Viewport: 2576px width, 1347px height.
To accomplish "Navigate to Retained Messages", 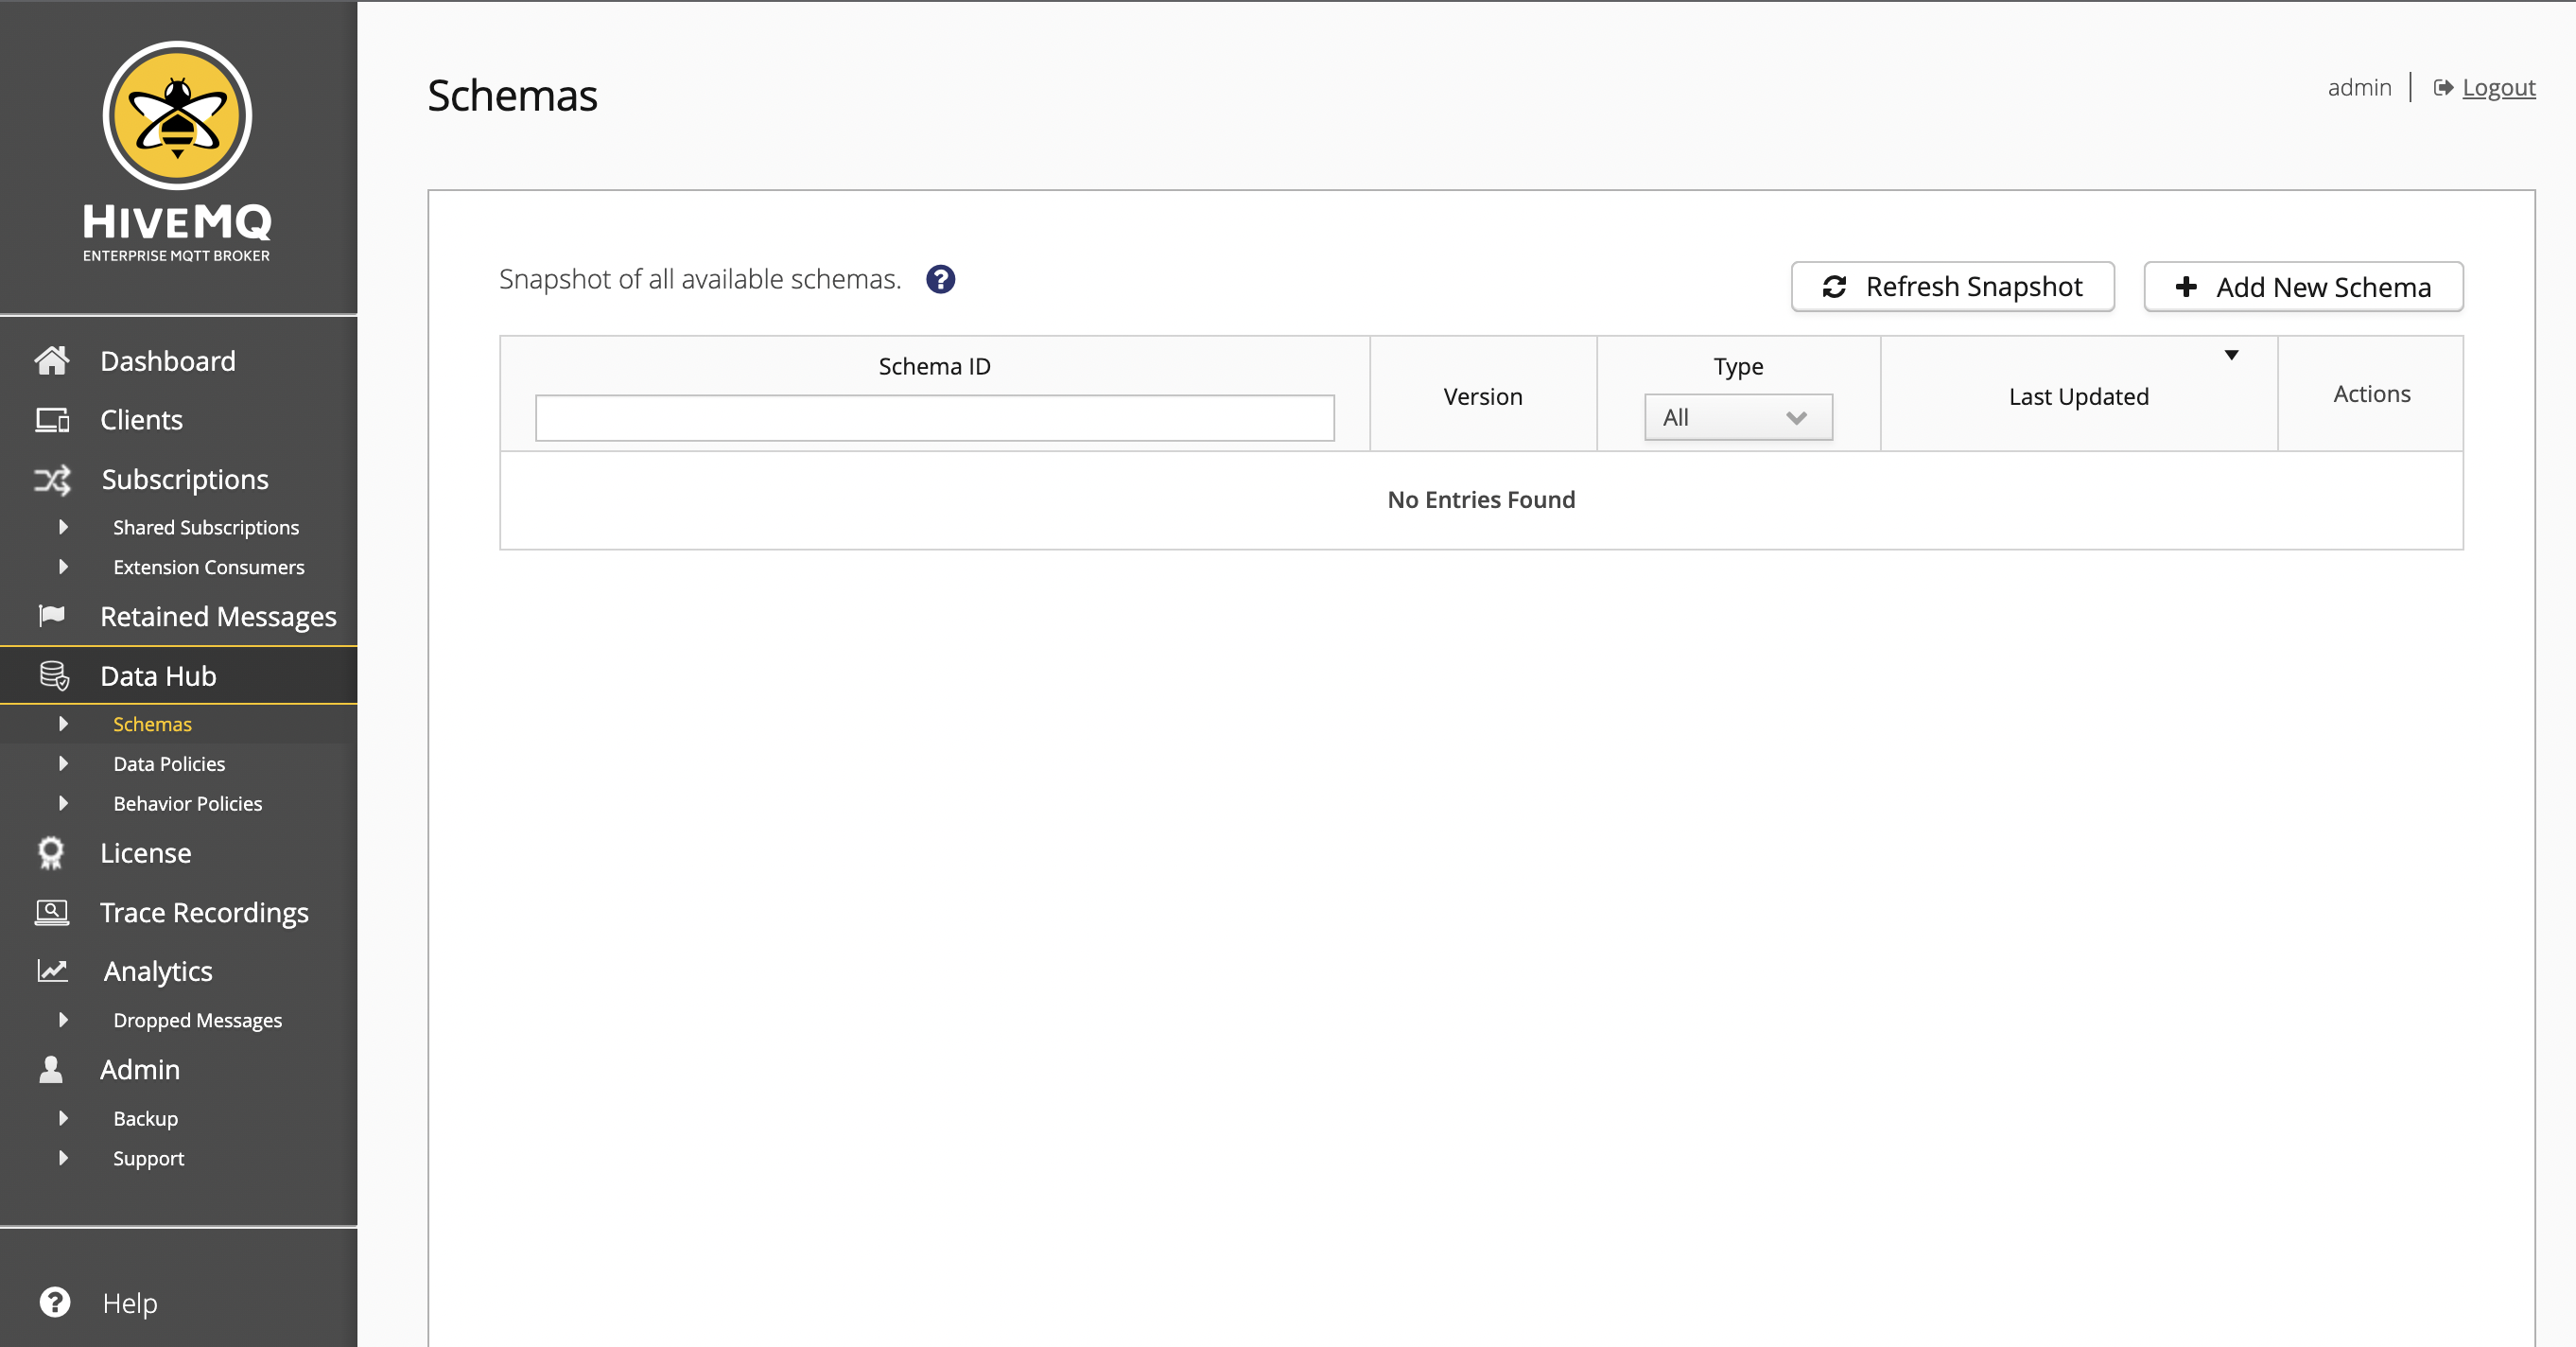I will pos(218,618).
